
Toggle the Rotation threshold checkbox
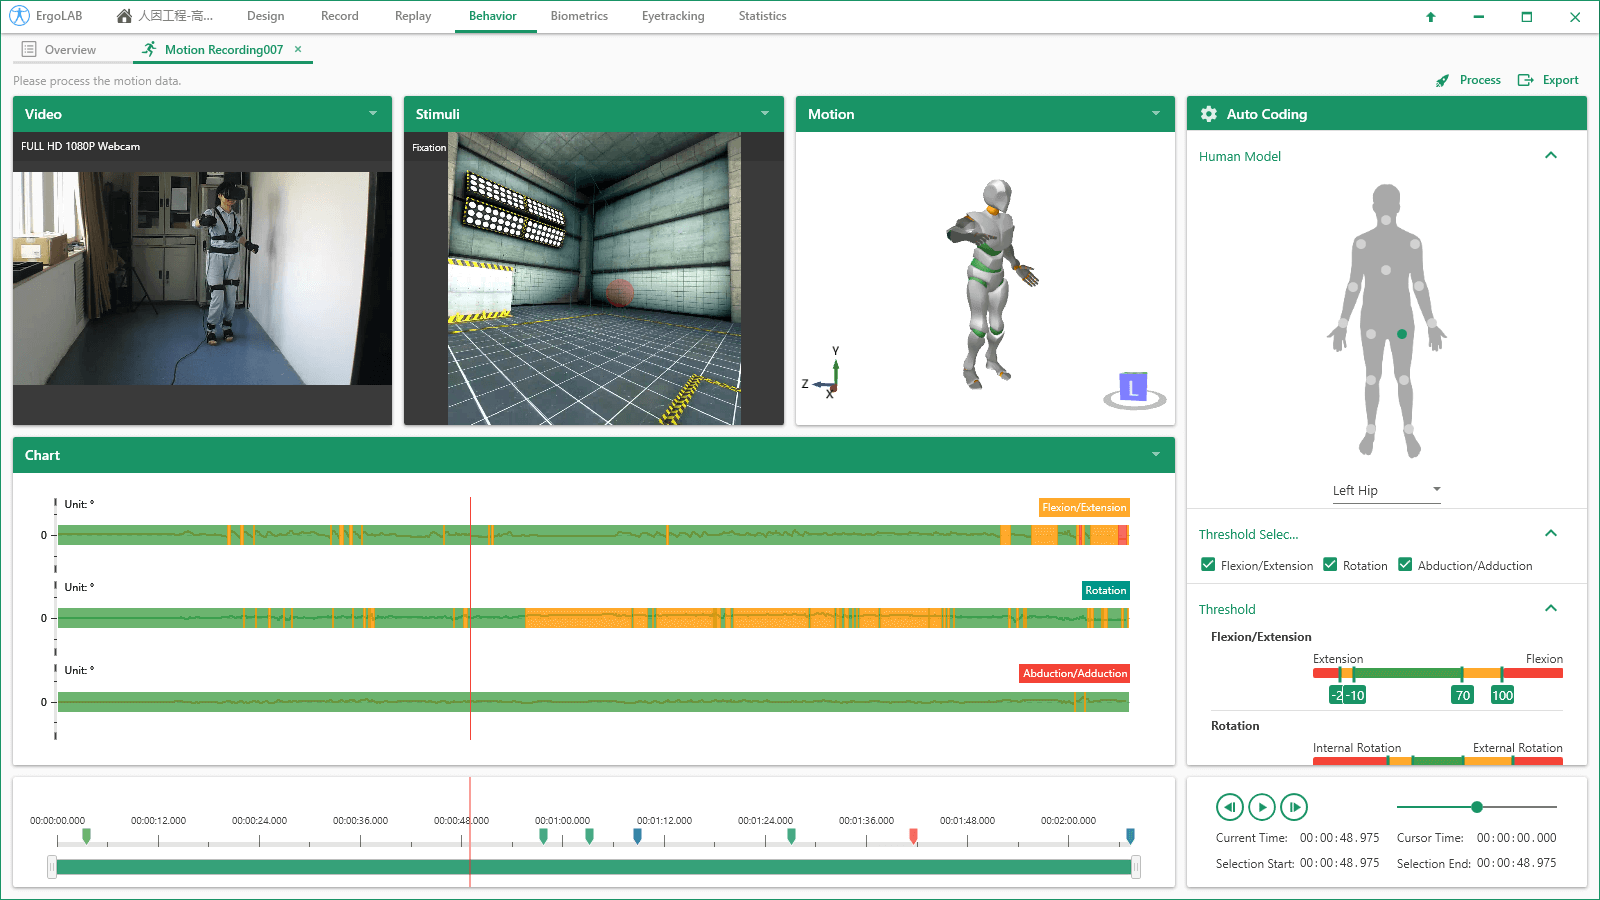pyautogui.click(x=1330, y=565)
